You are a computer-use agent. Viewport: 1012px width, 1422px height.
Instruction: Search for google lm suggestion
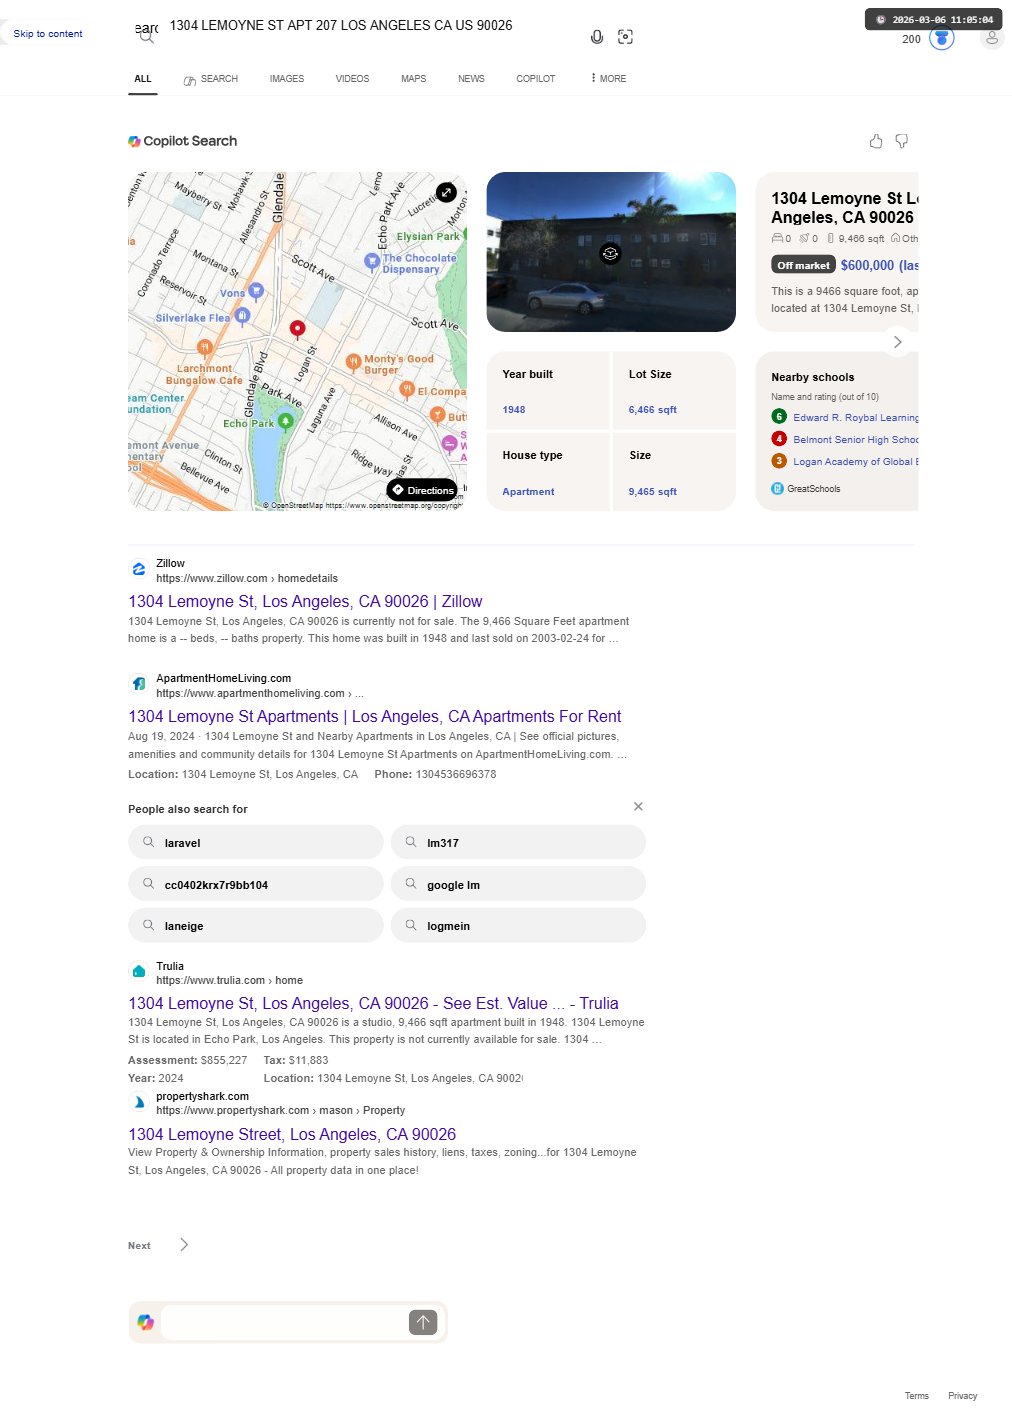click(x=518, y=884)
